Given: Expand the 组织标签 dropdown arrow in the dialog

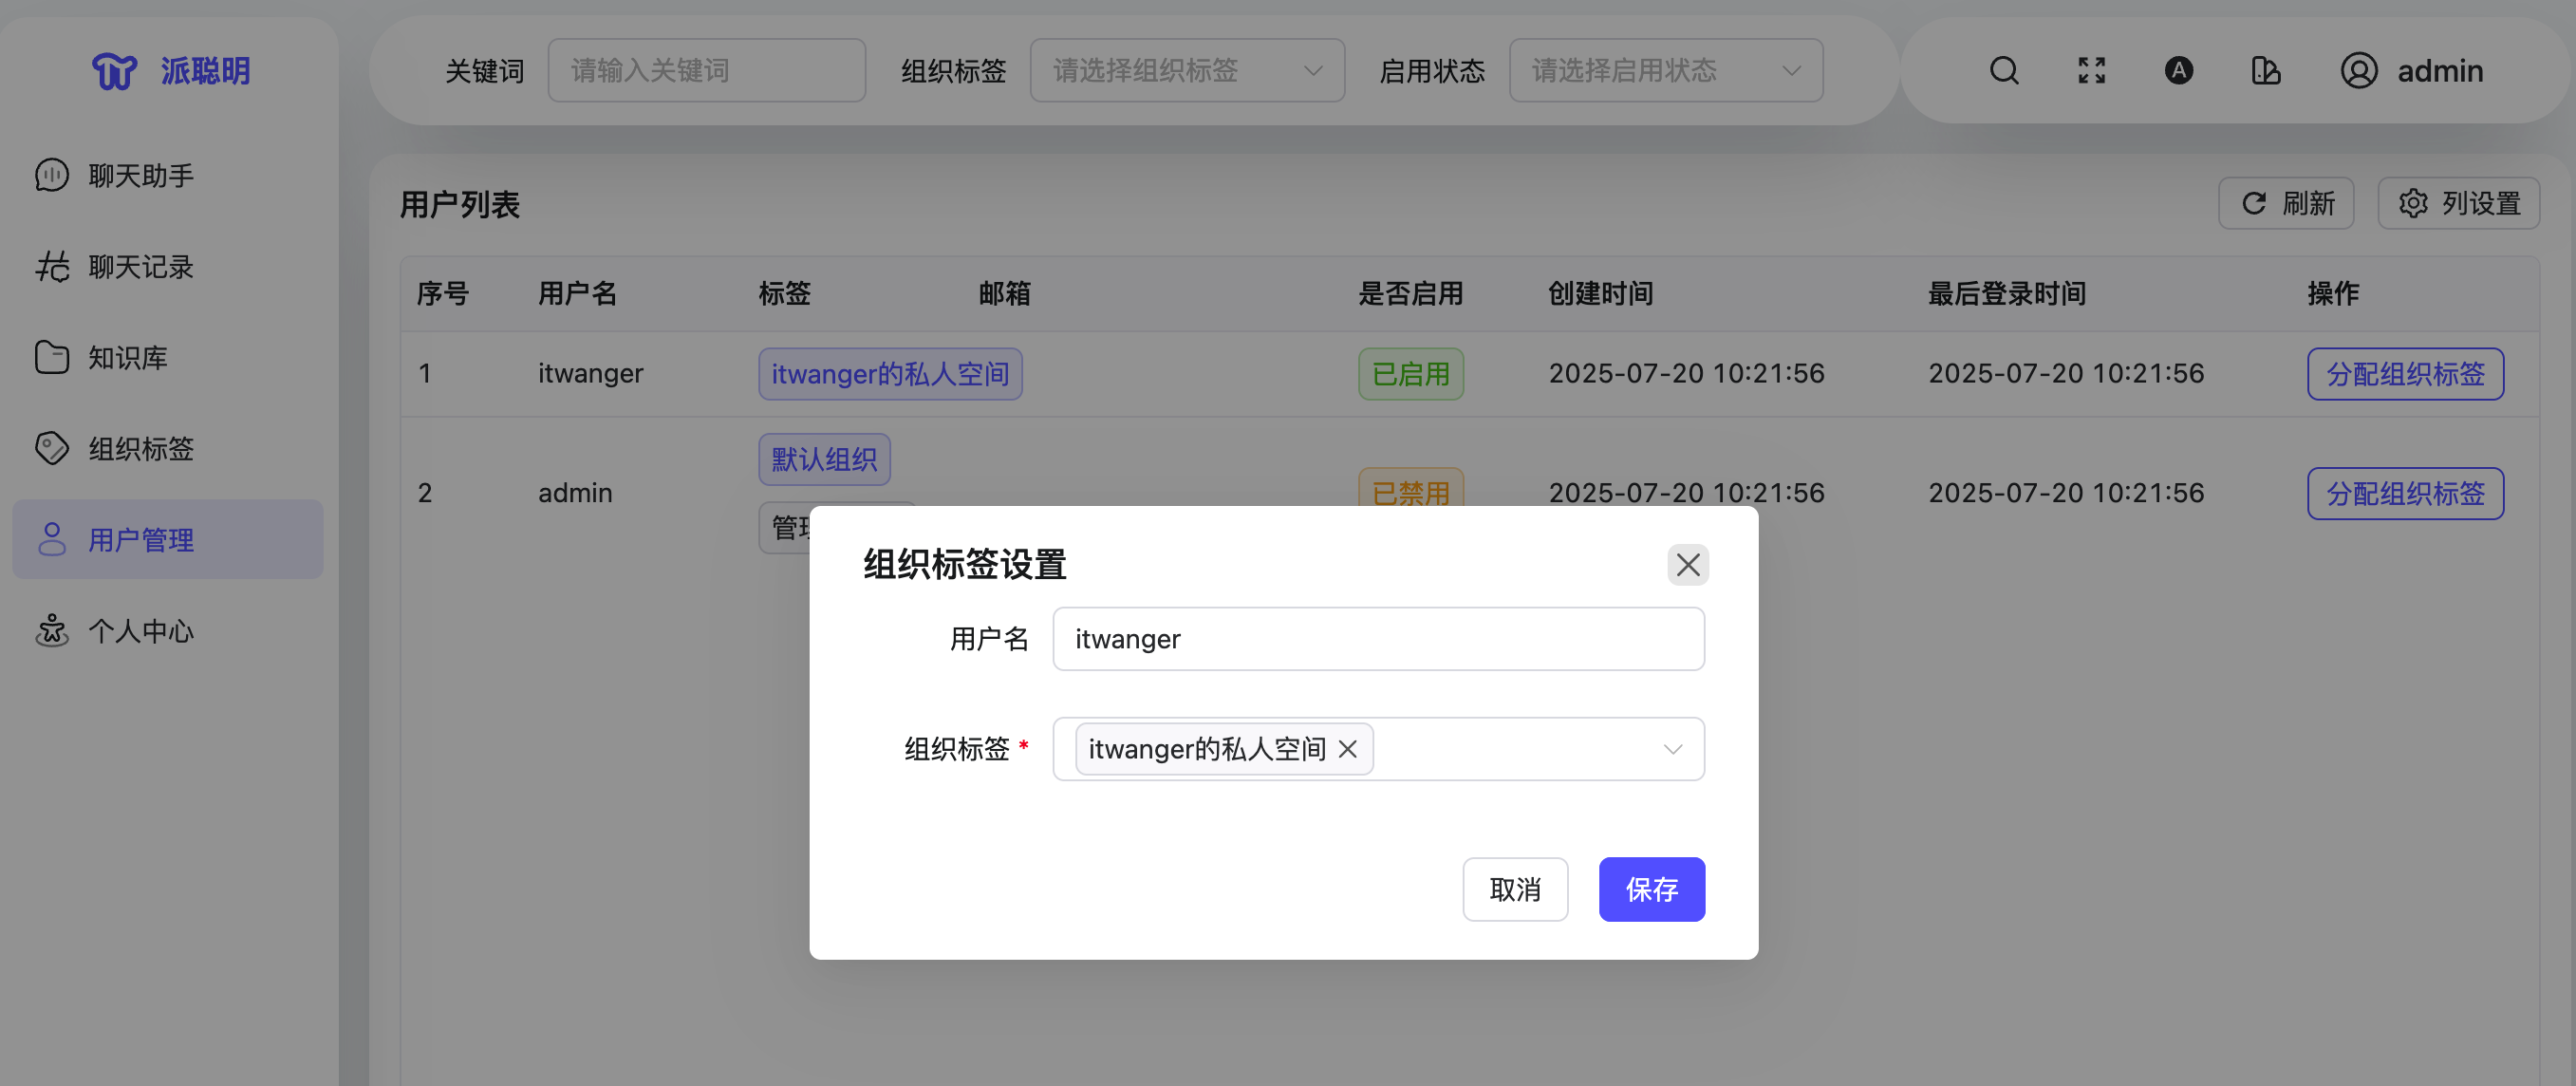Looking at the screenshot, I should [x=1672, y=749].
